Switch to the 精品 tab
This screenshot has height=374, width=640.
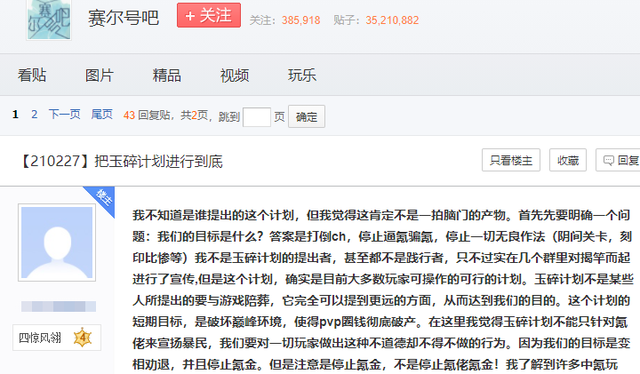point(167,75)
